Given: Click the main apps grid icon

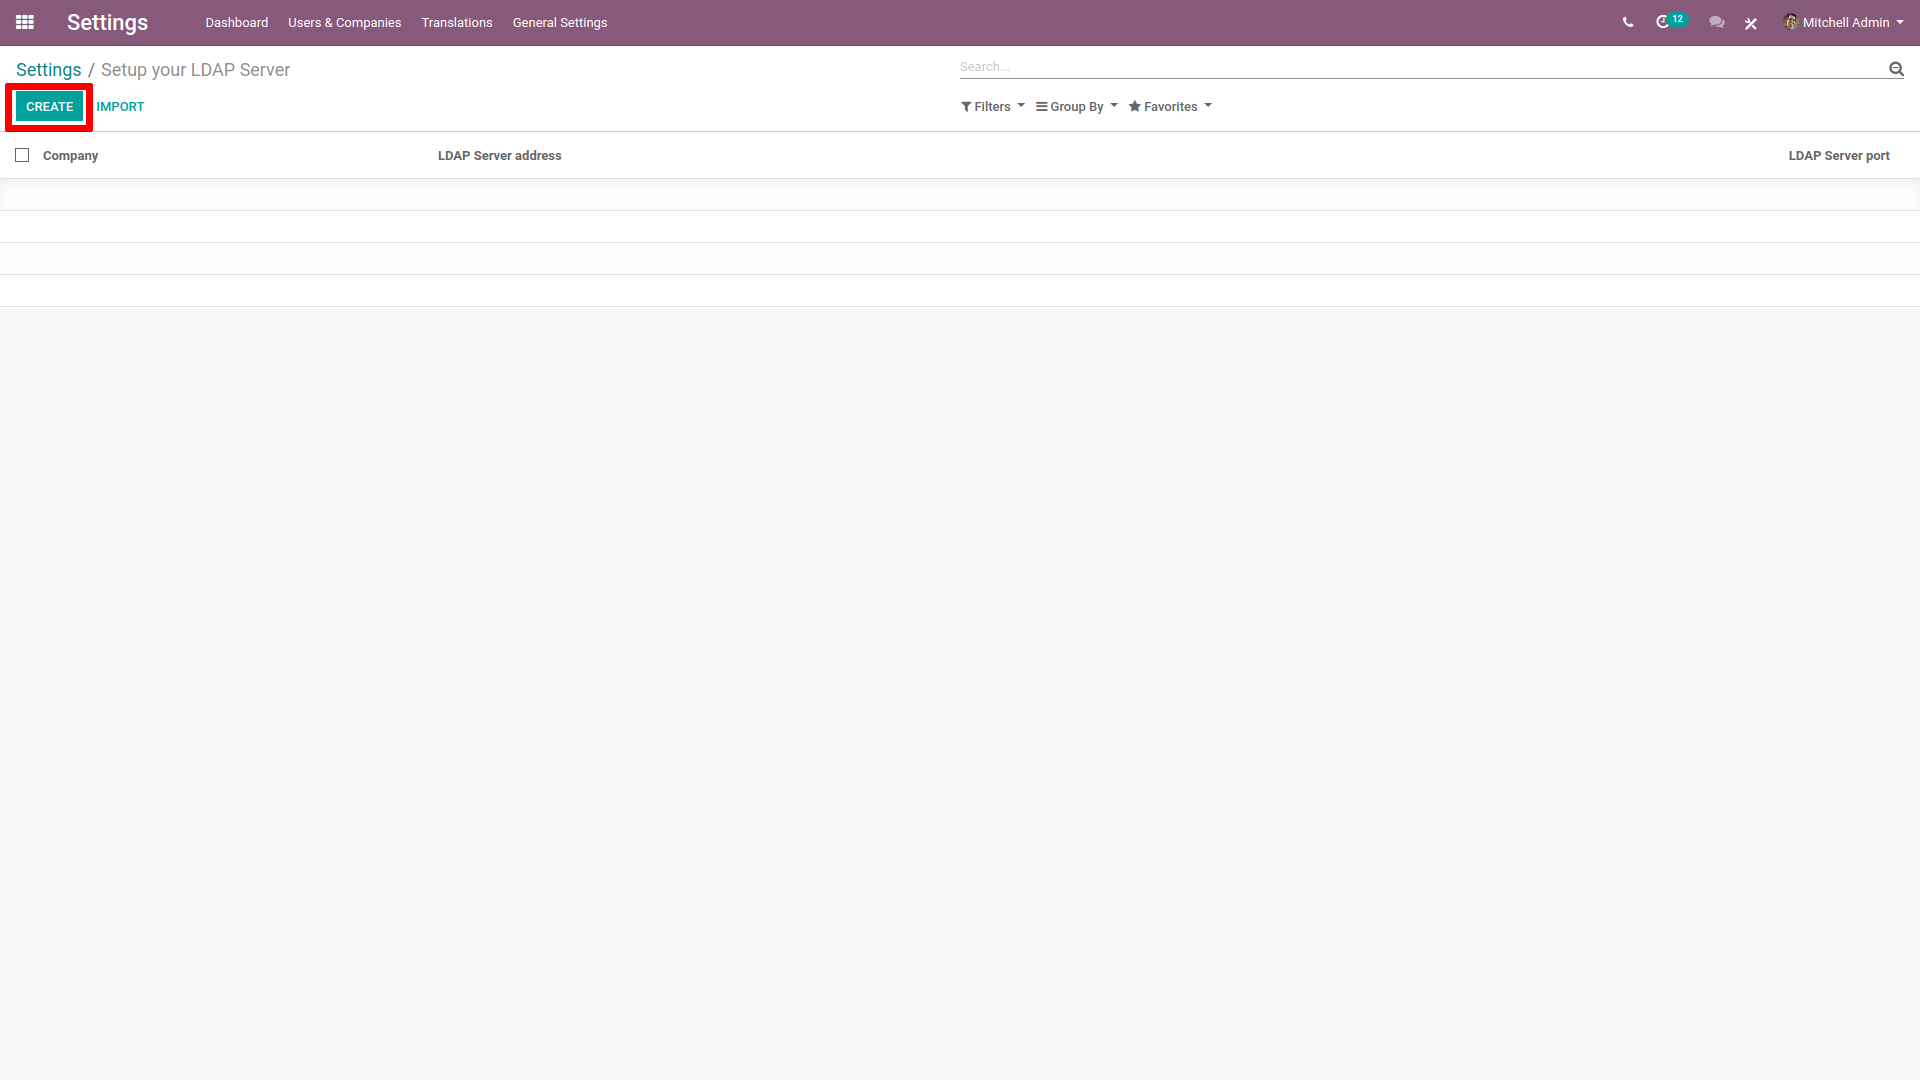Looking at the screenshot, I should coord(25,22).
